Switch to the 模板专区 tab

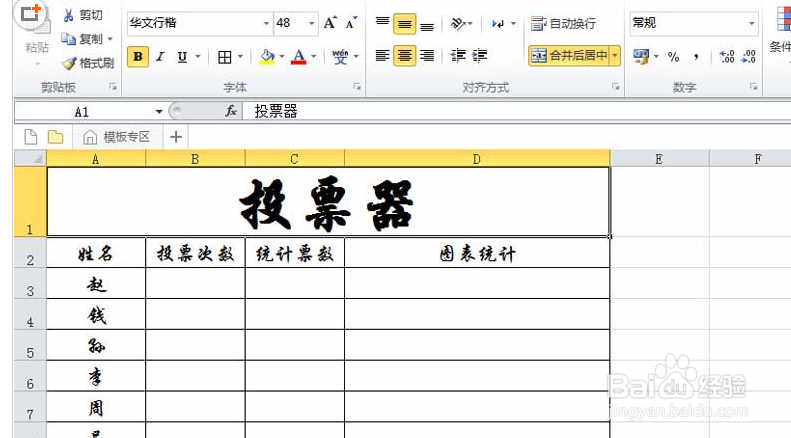pos(117,137)
